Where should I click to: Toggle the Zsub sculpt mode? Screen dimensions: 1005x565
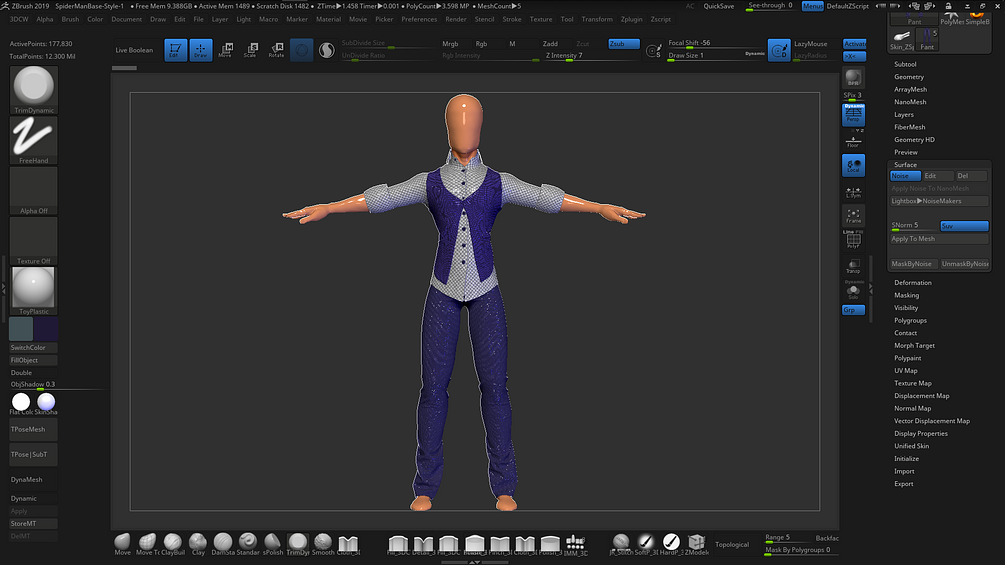(x=624, y=44)
